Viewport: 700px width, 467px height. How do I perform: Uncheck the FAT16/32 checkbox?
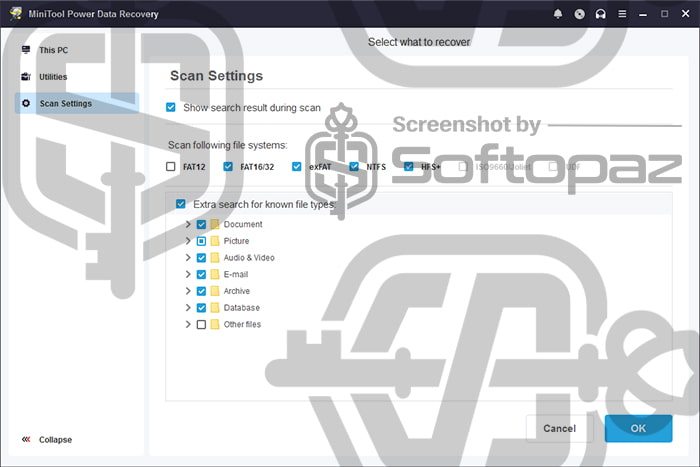click(x=228, y=167)
